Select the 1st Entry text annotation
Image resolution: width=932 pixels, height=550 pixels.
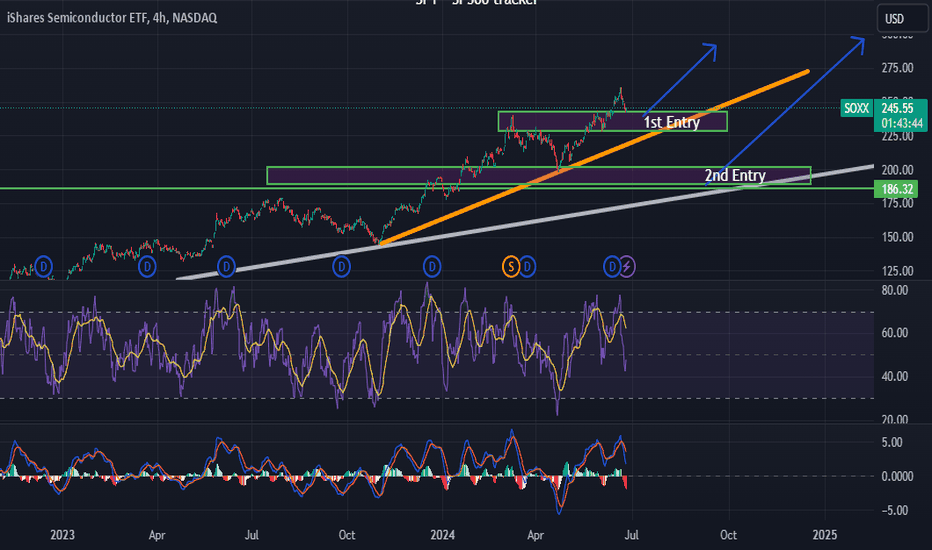click(672, 122)
